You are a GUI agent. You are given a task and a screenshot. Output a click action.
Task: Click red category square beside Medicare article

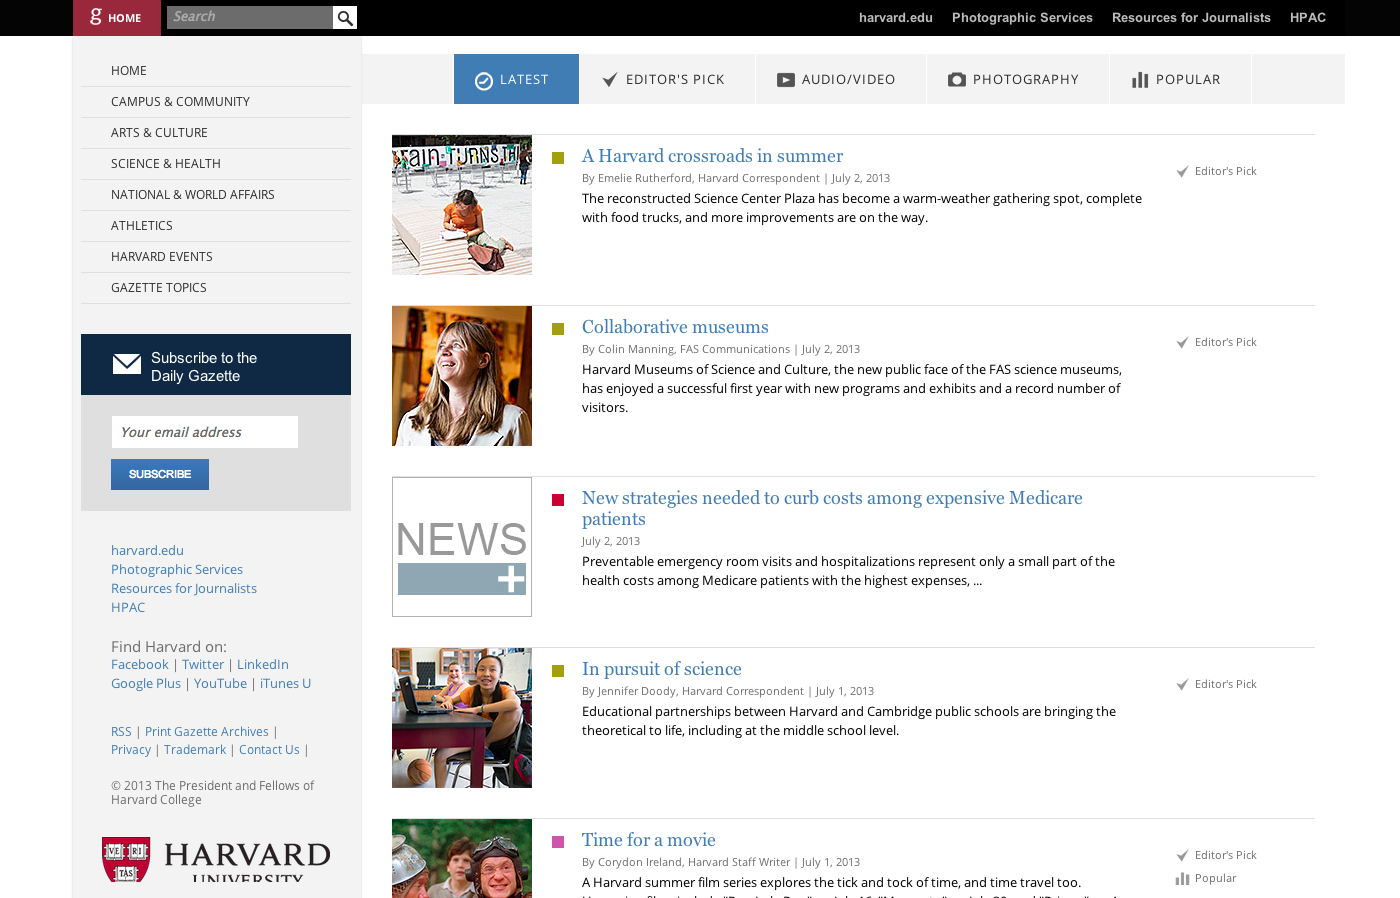click(x=558, y=500)
